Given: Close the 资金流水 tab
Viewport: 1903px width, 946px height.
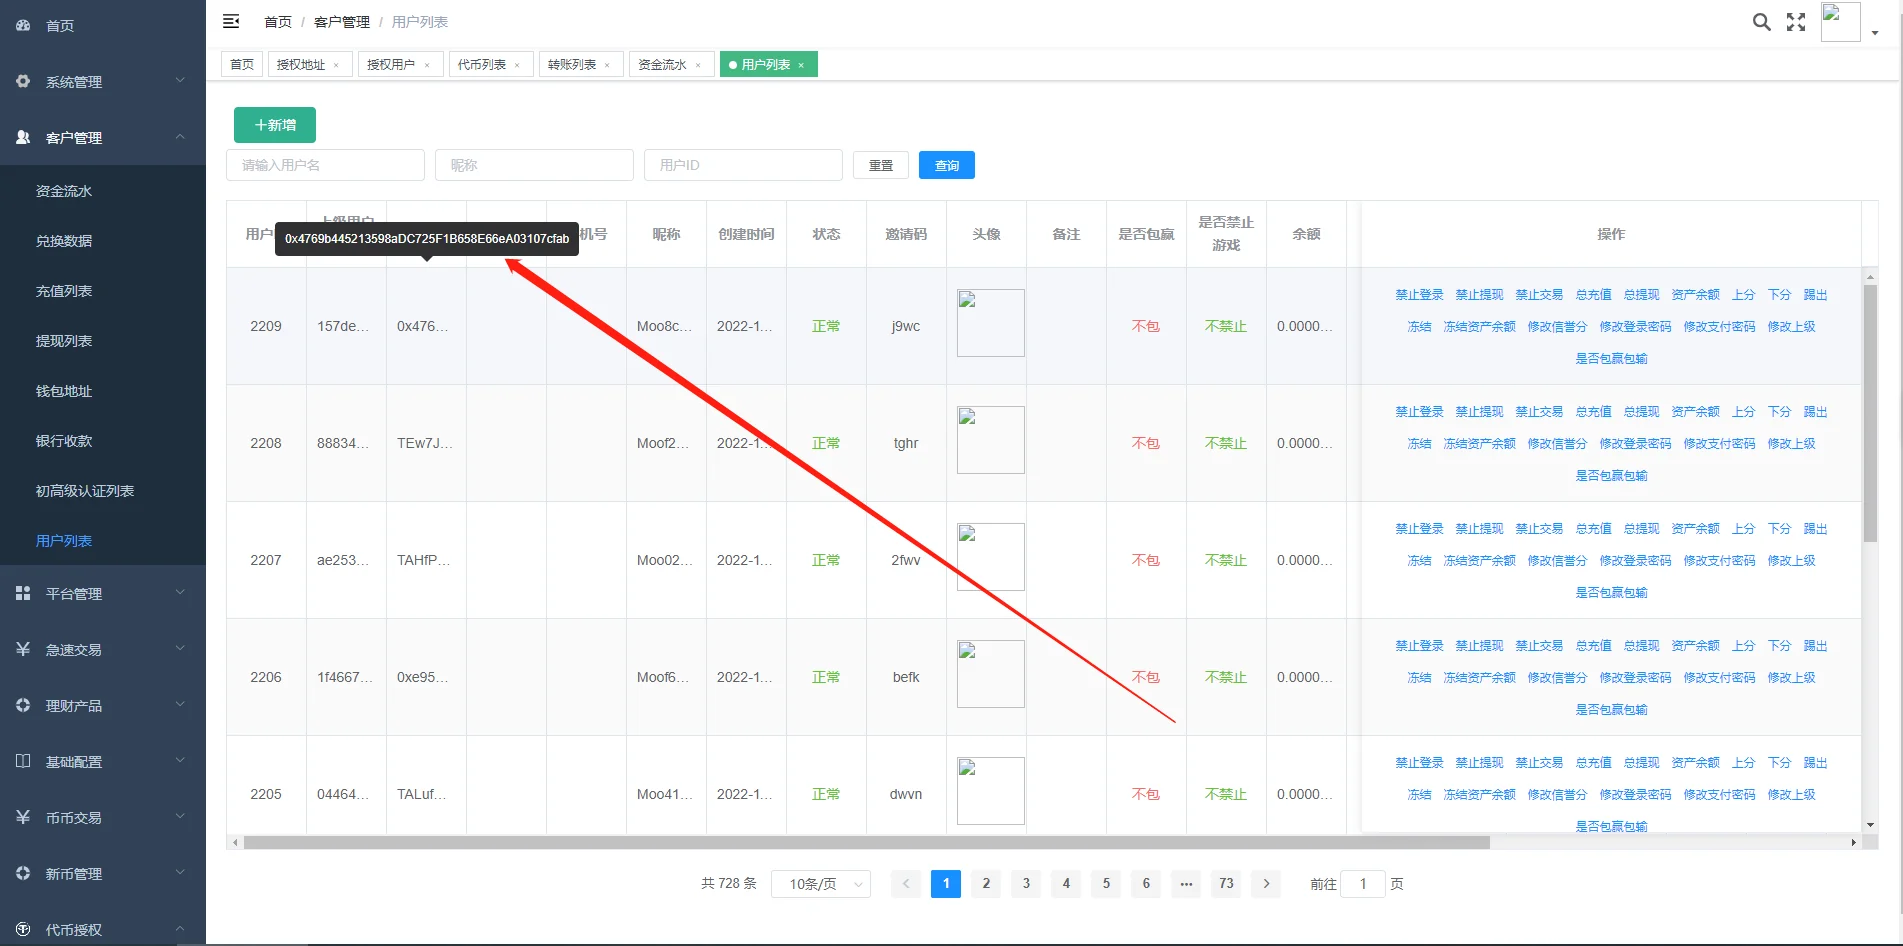Looking at the screenshot, I should pyautogui.click(x=698, y=65).
